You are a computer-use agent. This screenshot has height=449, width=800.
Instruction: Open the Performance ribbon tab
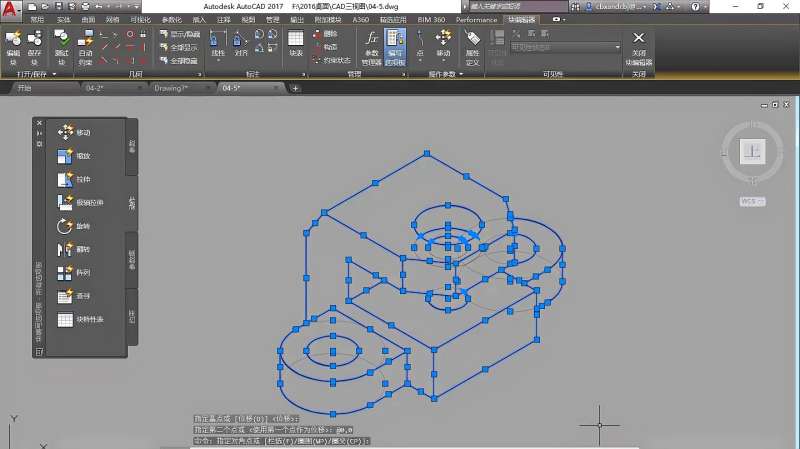476,19
